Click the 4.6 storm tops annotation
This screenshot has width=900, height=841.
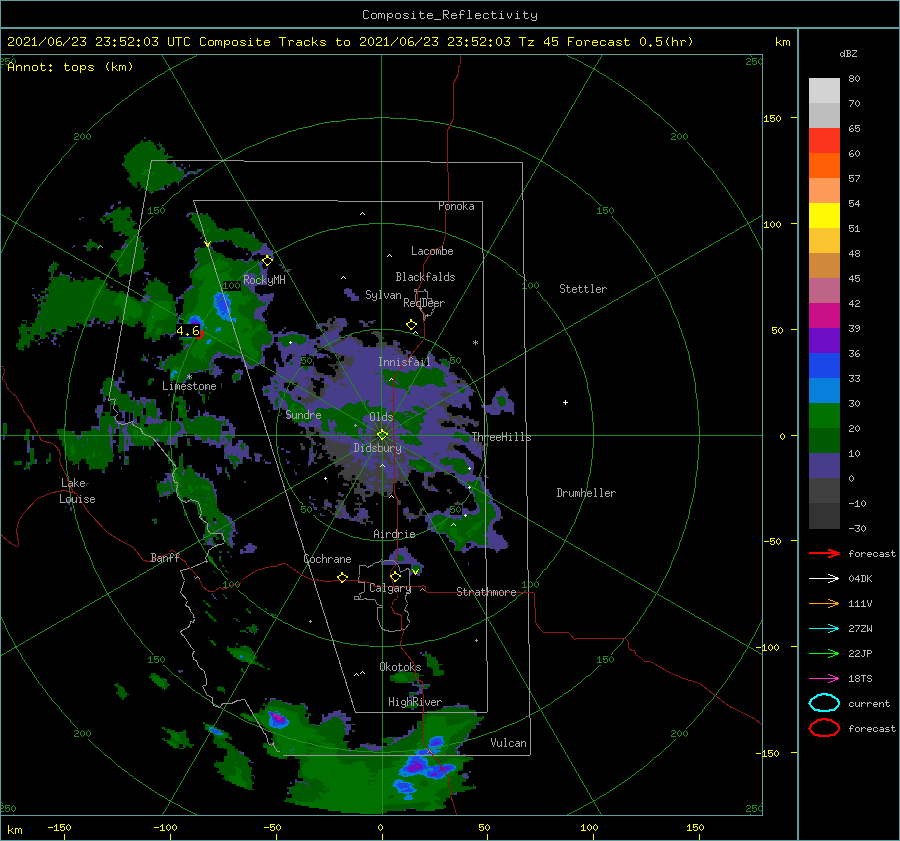point(188,331)
